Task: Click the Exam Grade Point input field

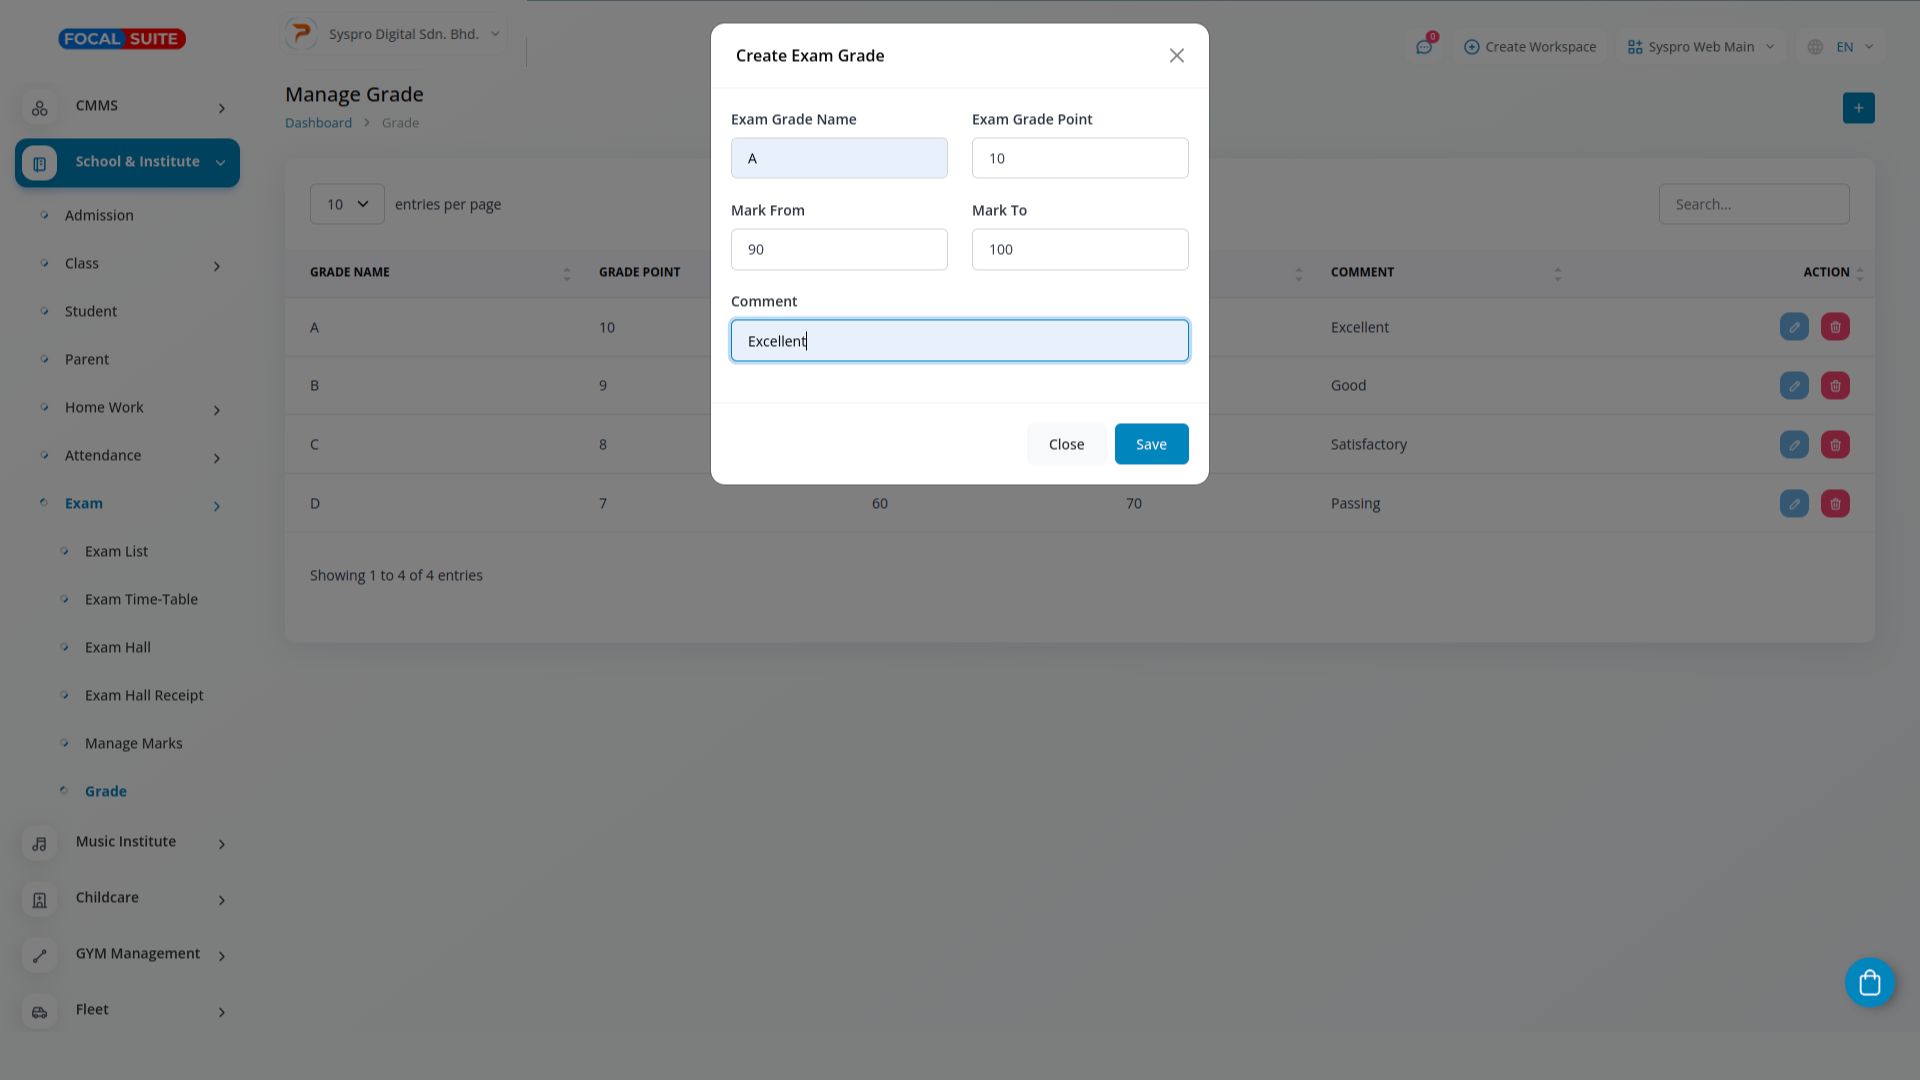Action: pyautogui.click(x=1080, y=158)
